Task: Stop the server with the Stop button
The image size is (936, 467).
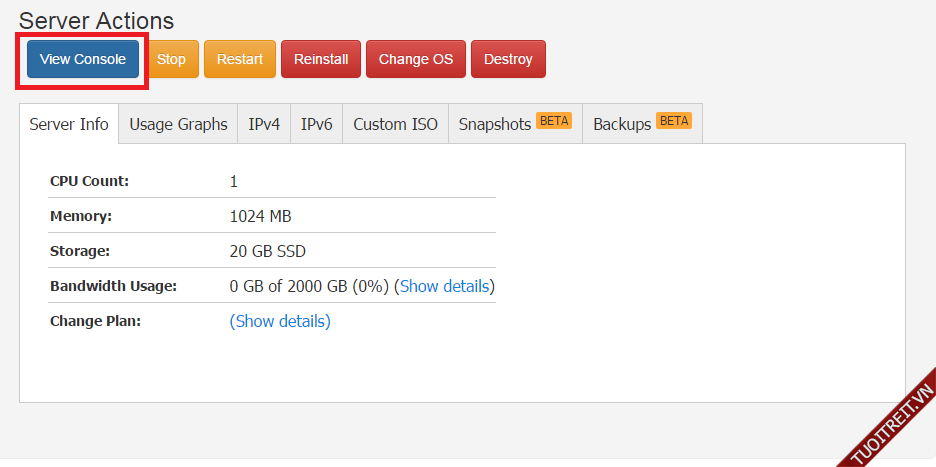Action: click(x=171, y=59)
